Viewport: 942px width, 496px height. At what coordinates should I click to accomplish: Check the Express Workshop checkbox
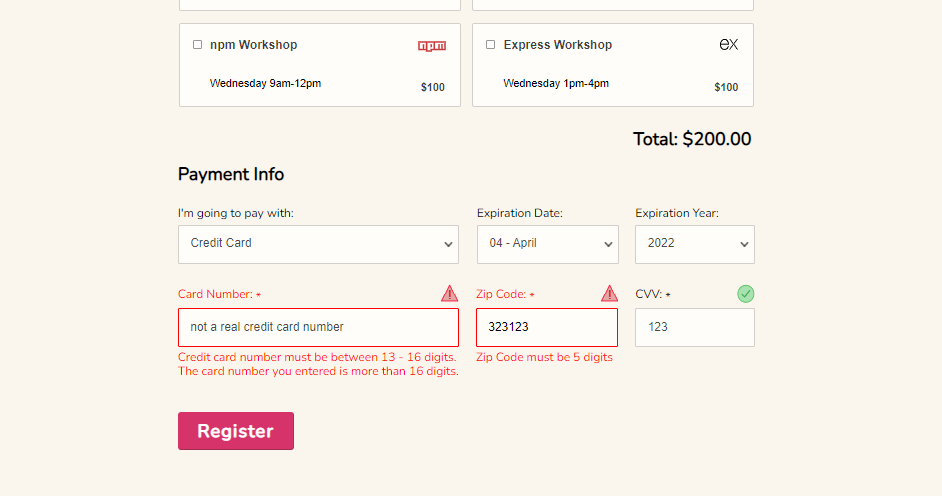pos(490,45)
